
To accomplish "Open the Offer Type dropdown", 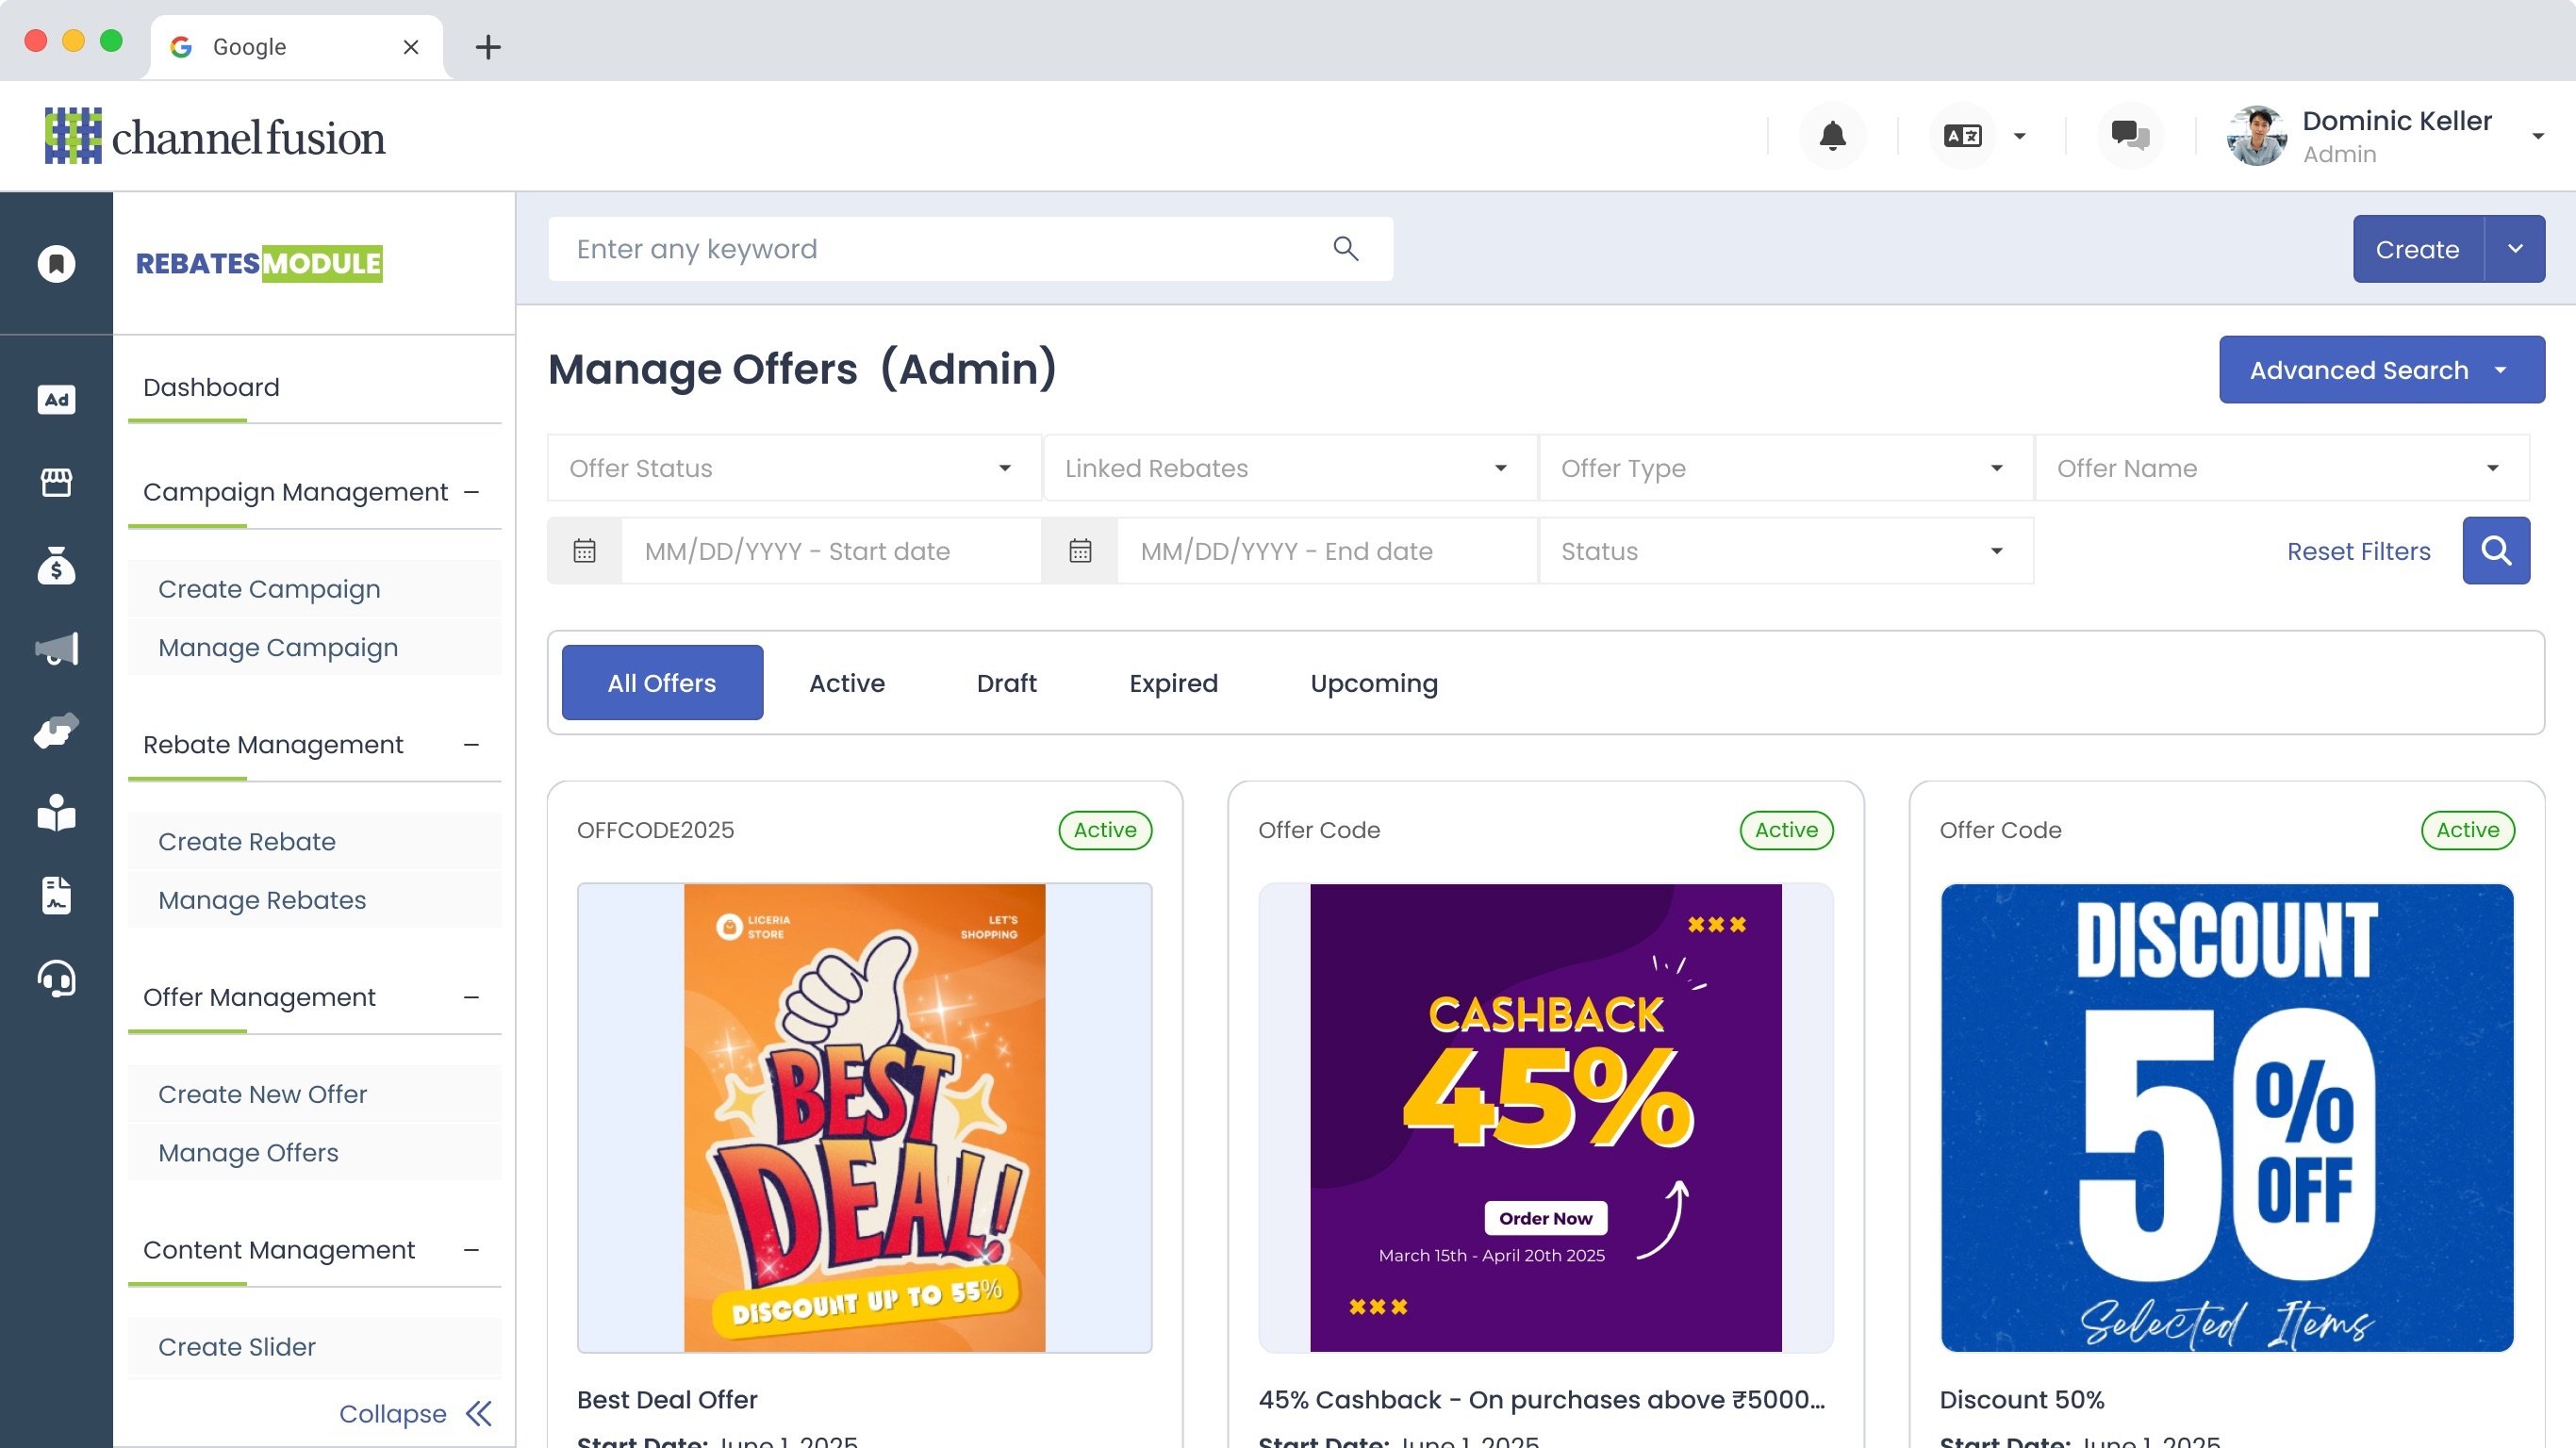I will (1785, 468).
